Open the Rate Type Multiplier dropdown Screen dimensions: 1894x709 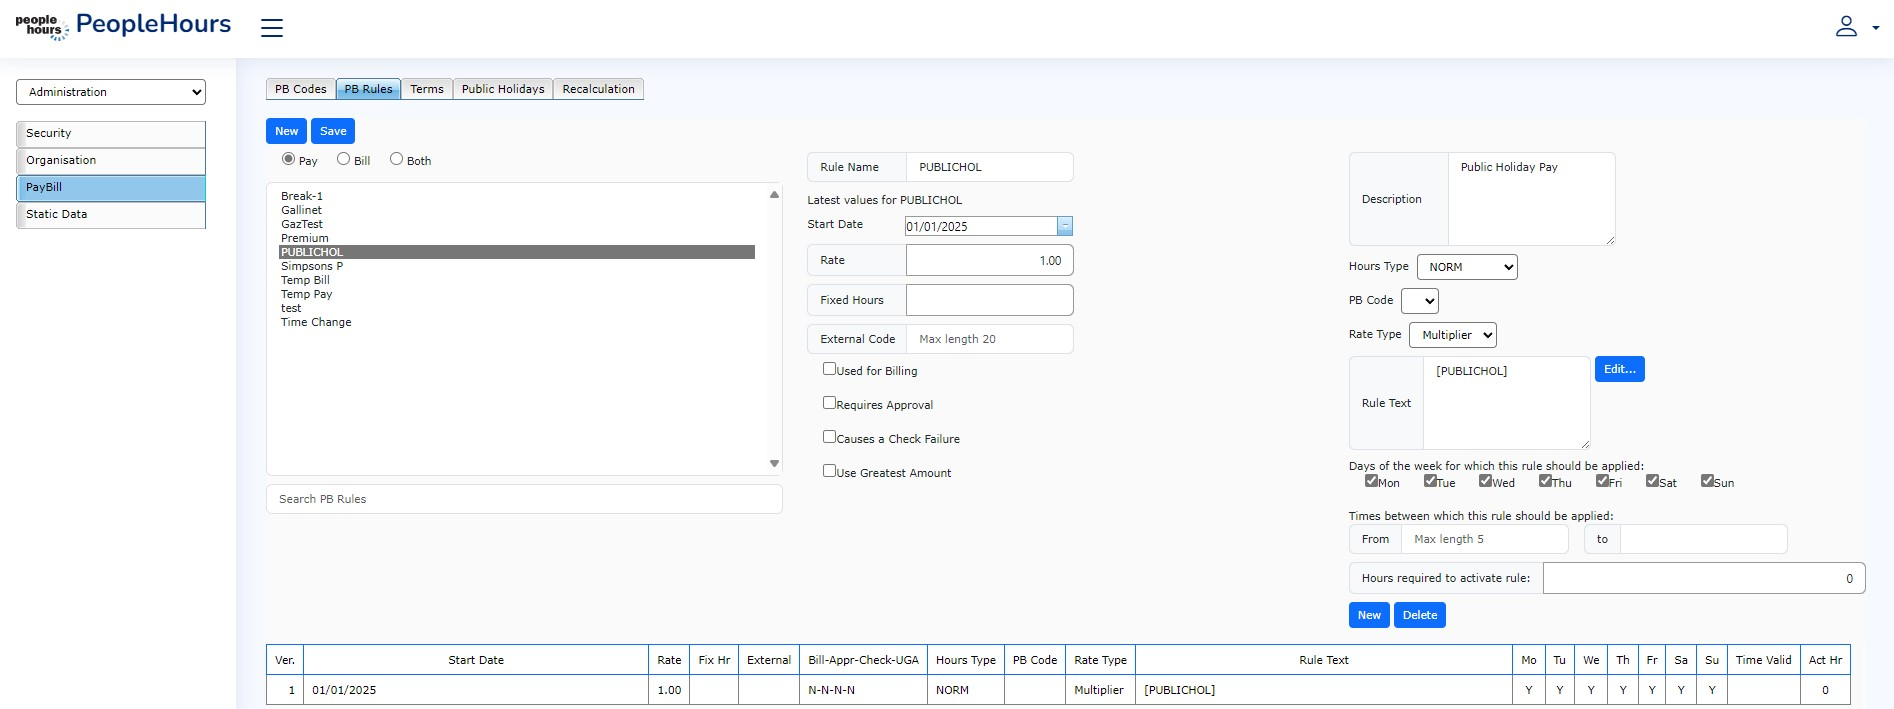pos(1453,335)
